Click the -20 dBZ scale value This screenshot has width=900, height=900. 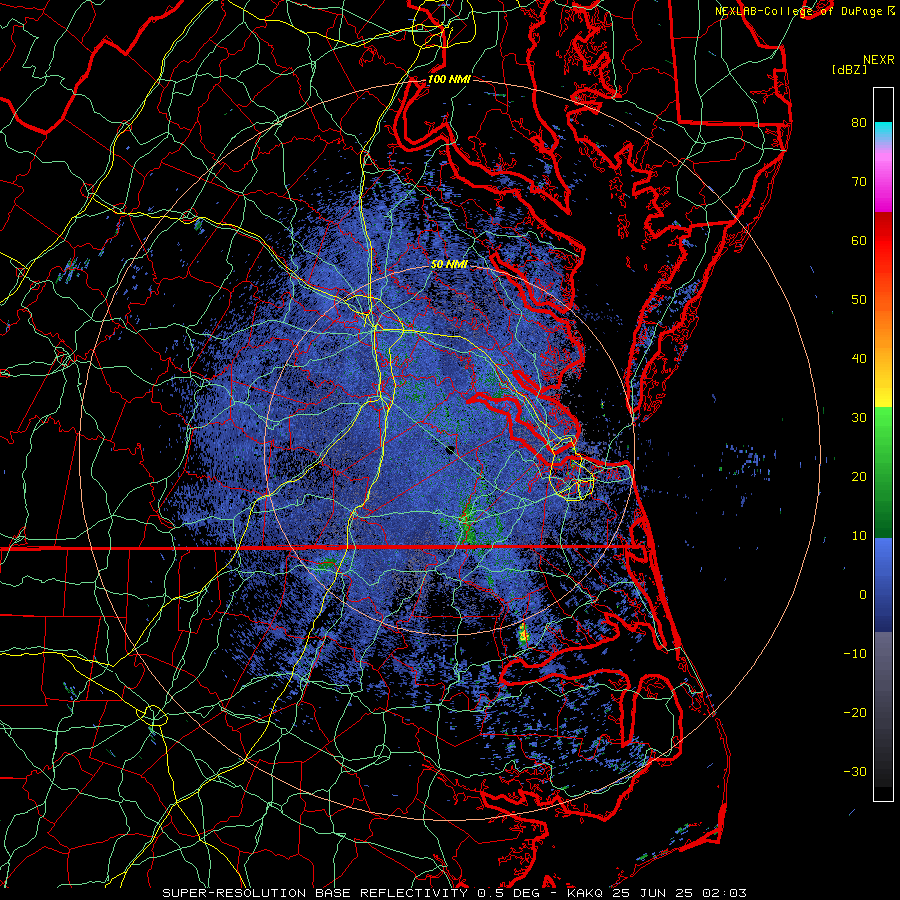[855, 713]
